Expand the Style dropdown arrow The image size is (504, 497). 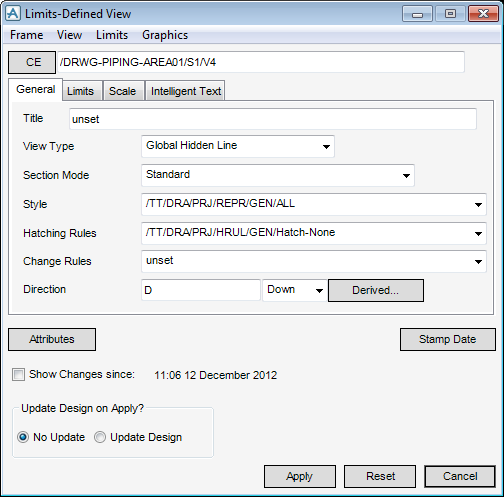click(x=478, y=205)
